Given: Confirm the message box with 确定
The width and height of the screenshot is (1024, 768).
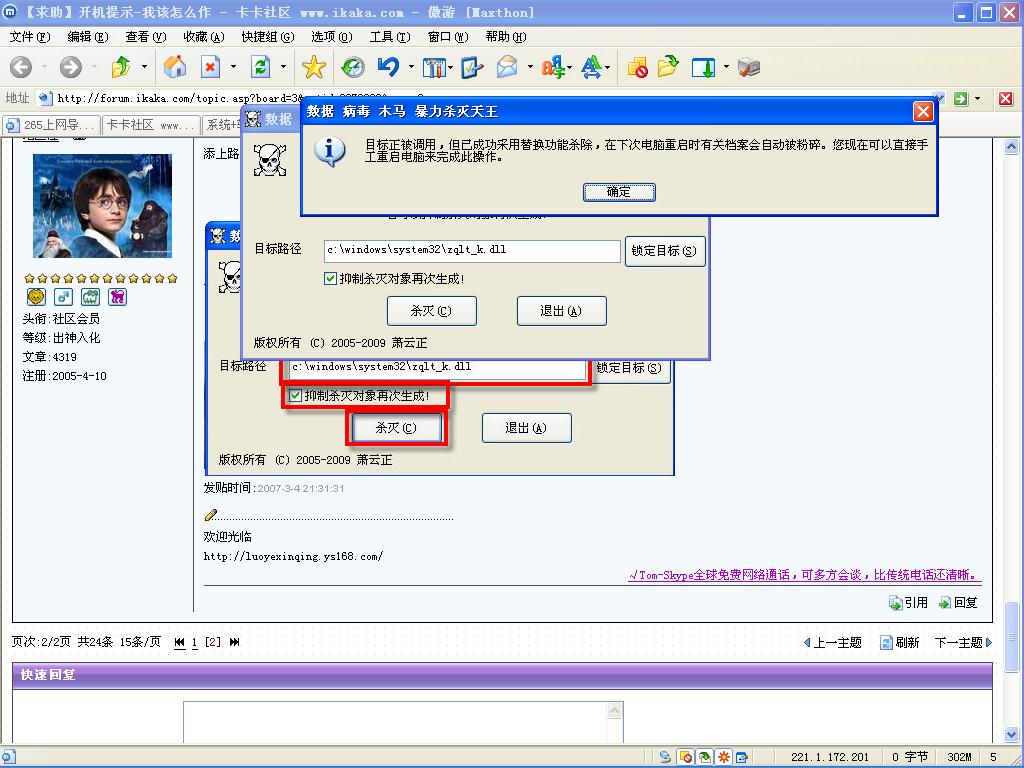Looking at the screenshot, I should point(618,192).
